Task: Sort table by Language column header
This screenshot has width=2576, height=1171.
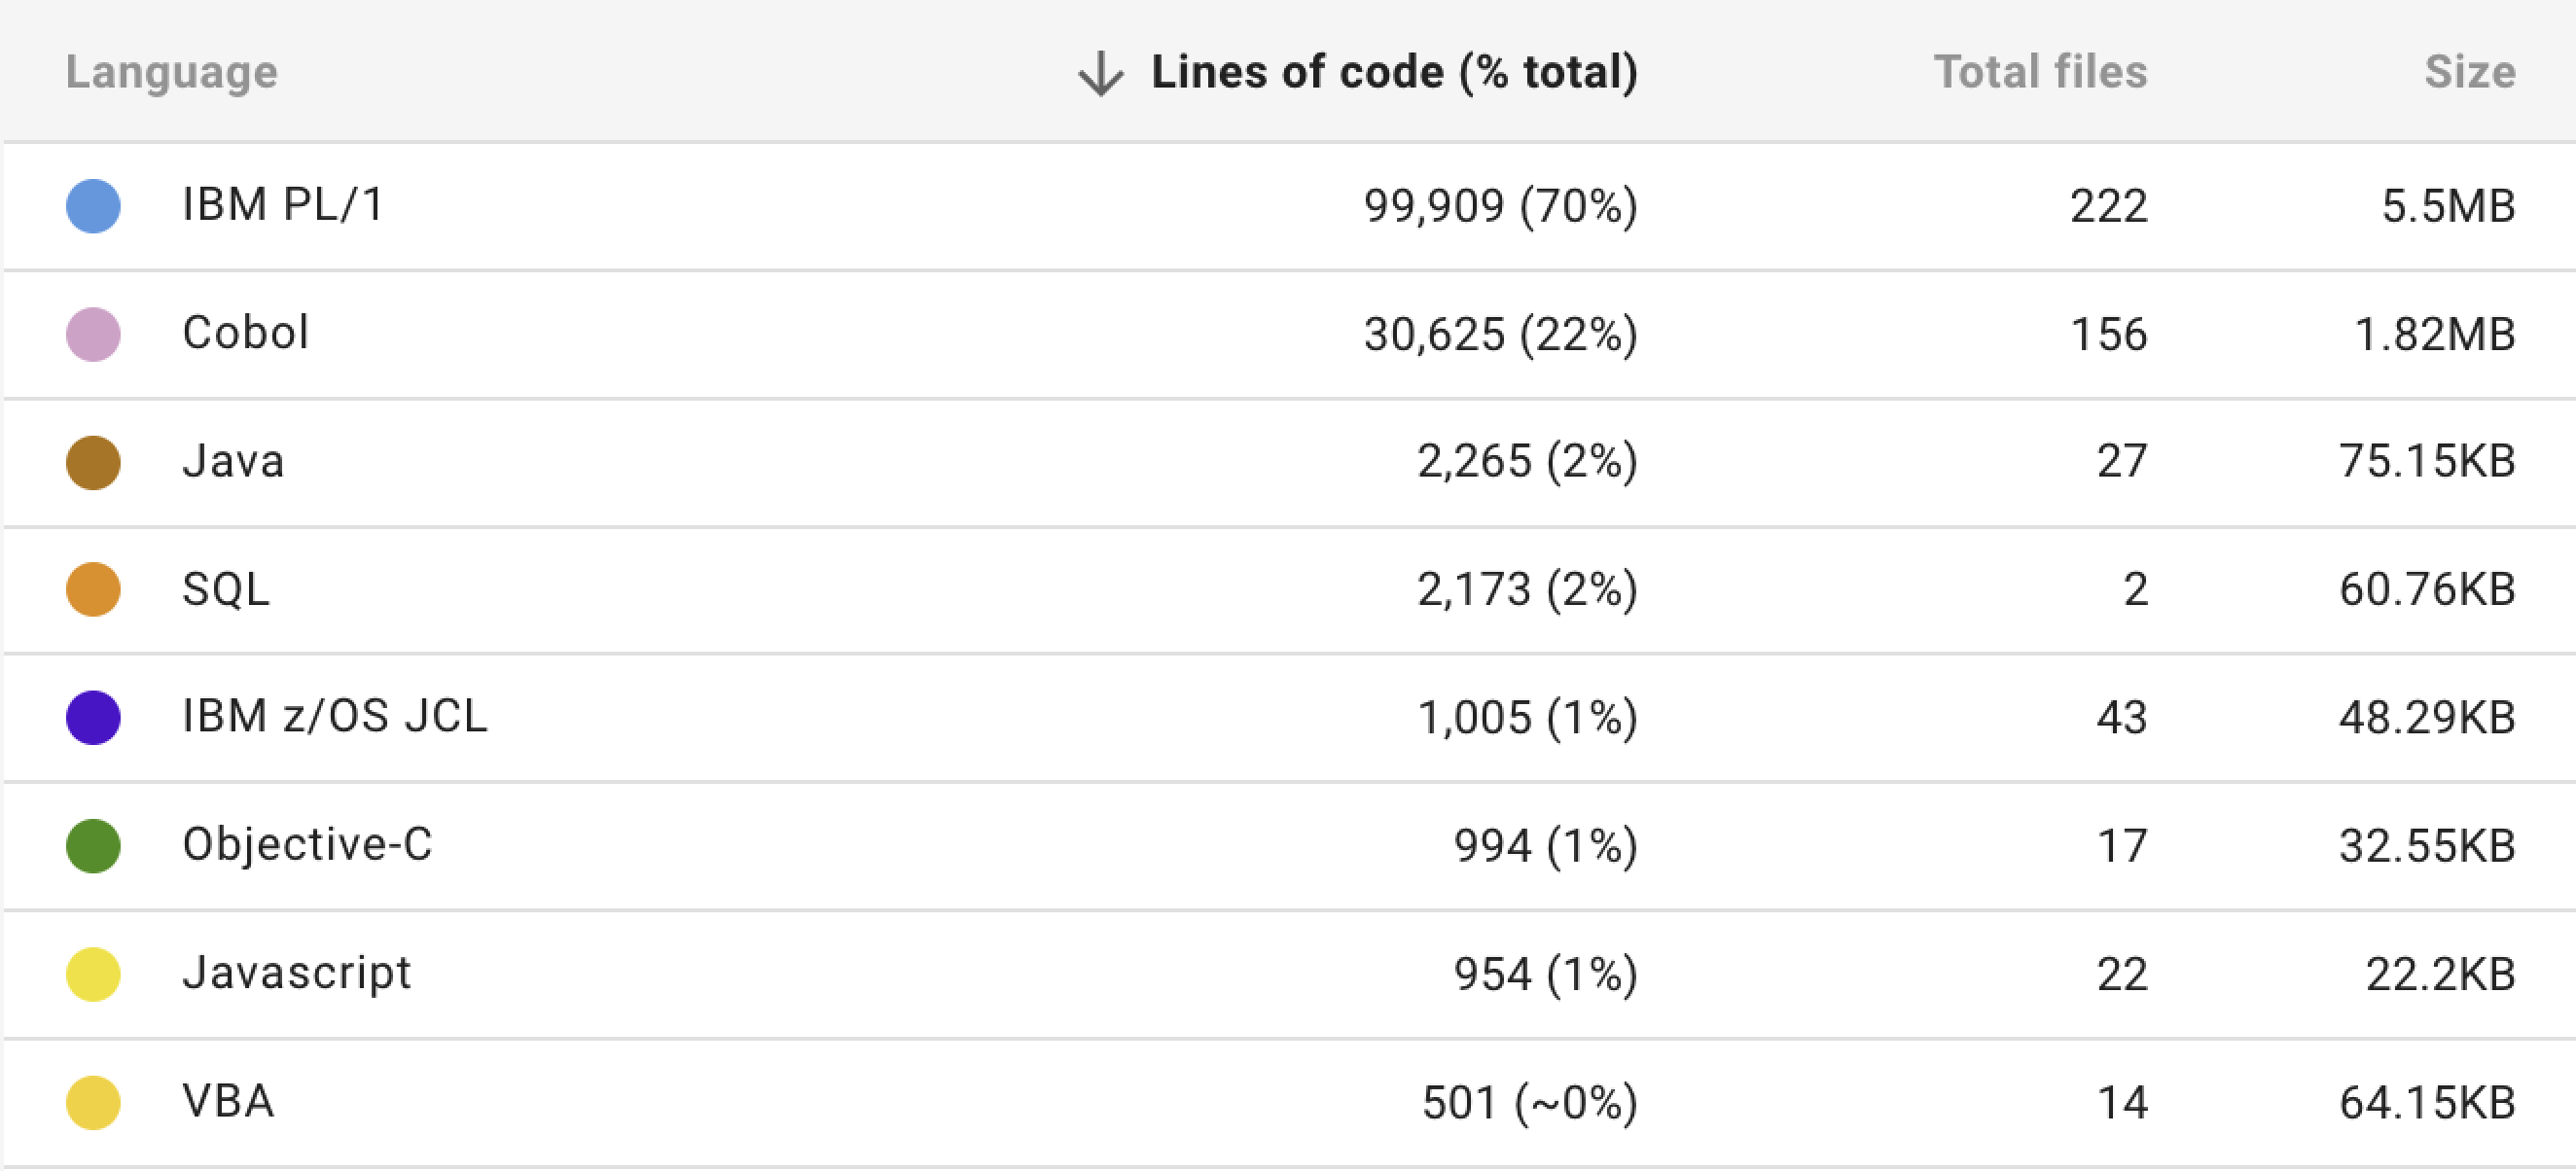Action: pos(171,73)
